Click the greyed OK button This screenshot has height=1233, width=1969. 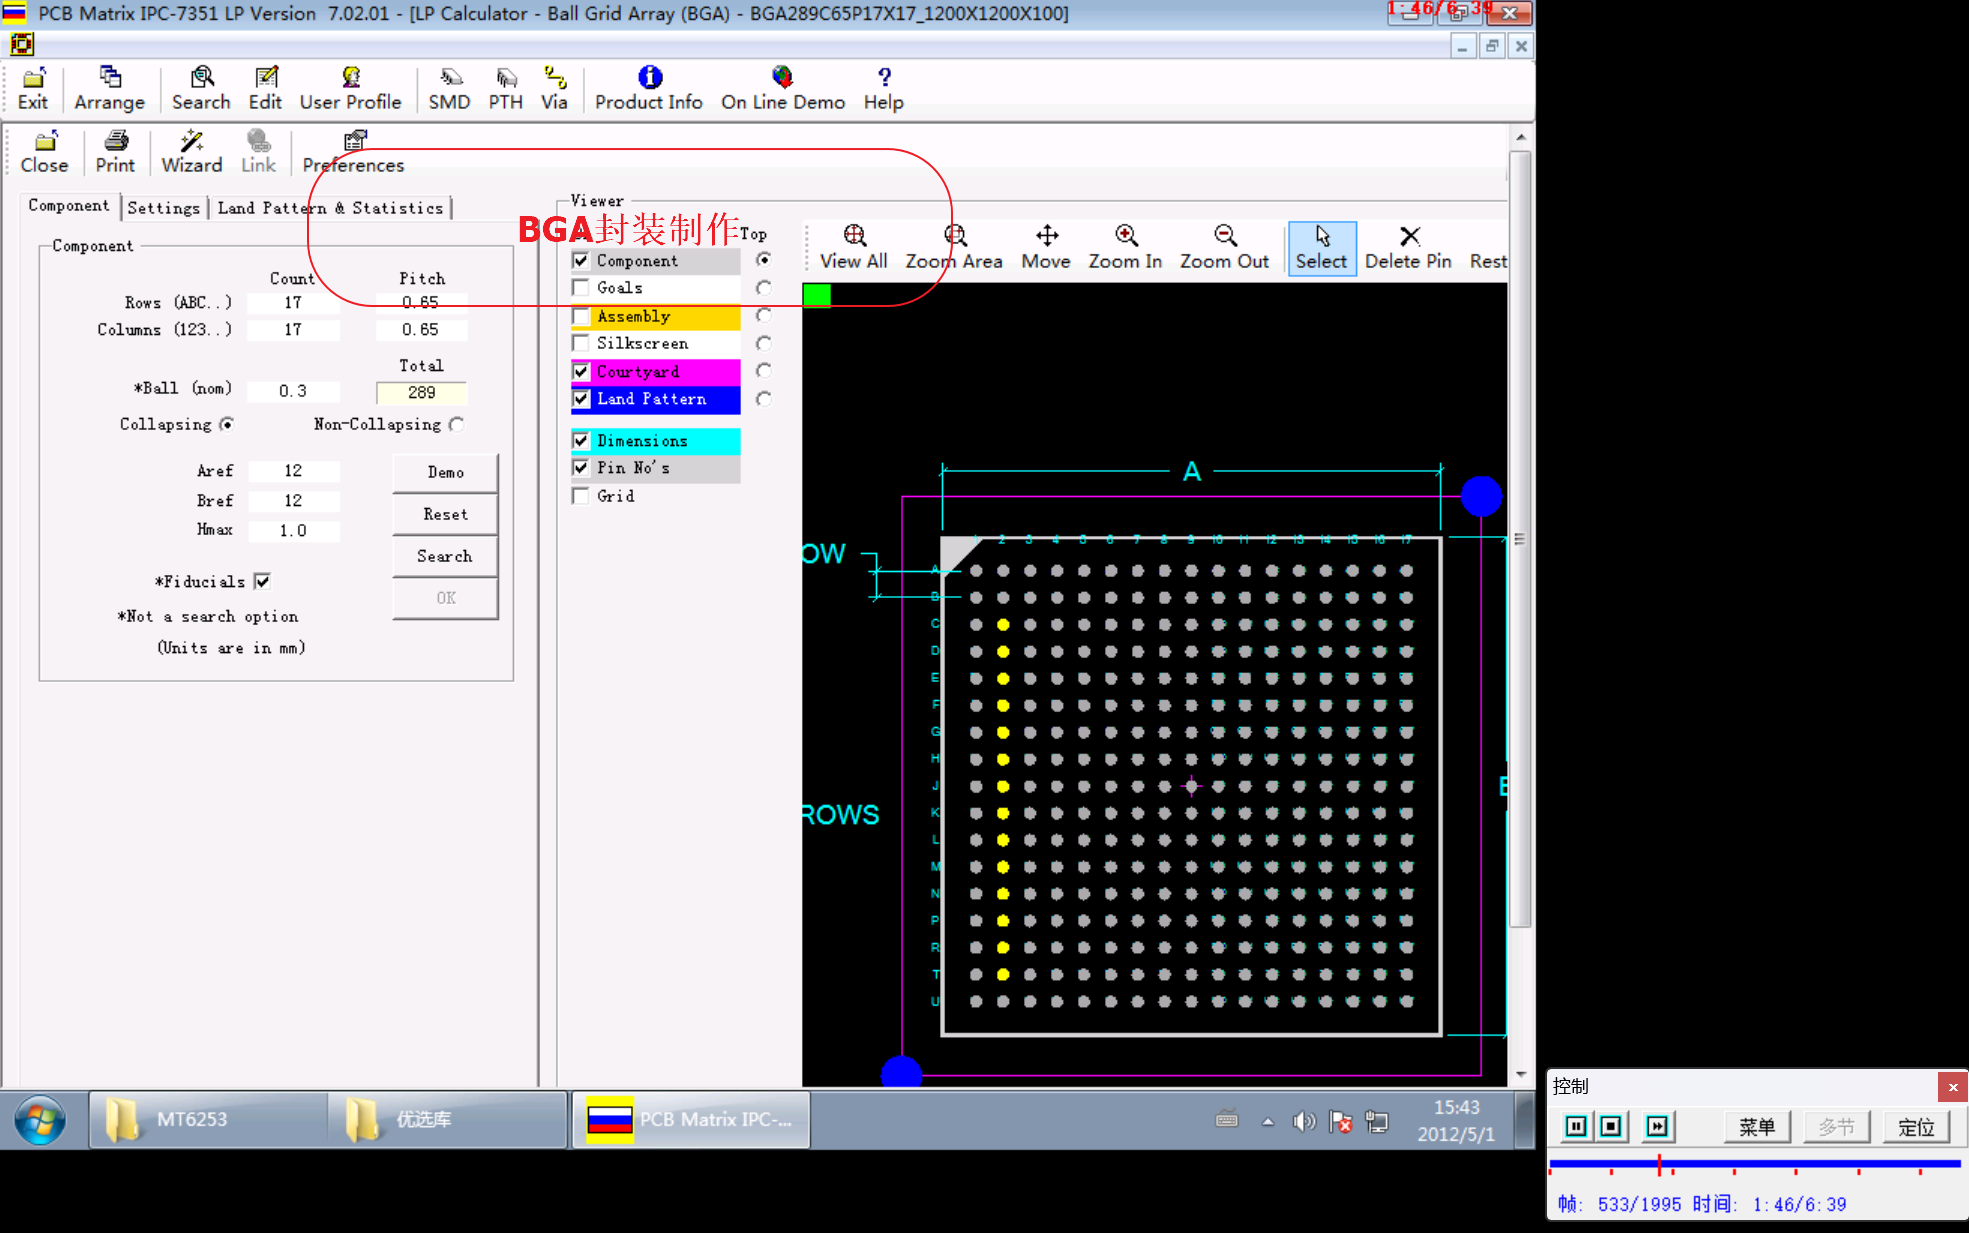click(445, 598)
